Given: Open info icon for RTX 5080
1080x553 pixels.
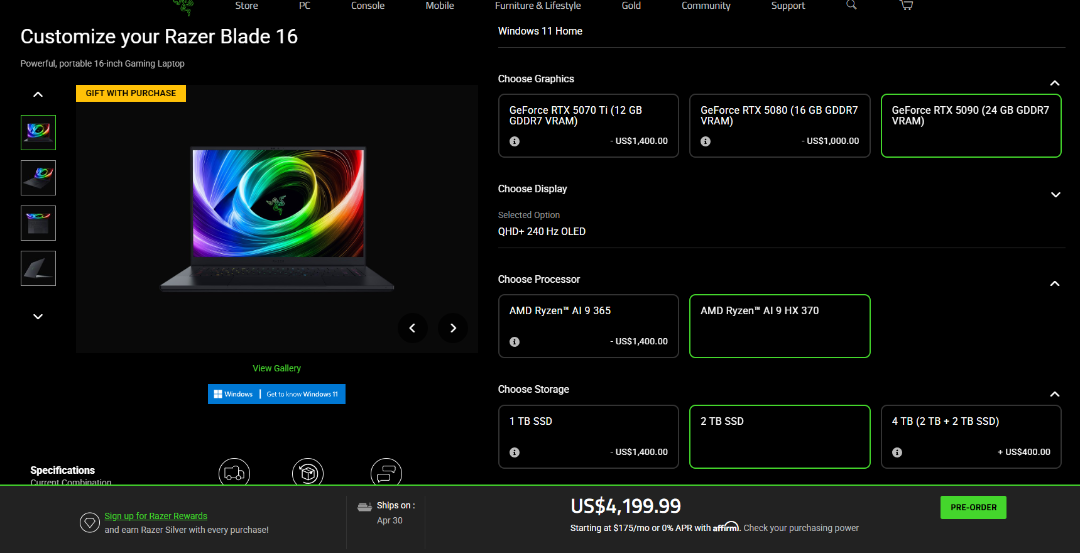Looking at the screenshot, I should click(705, 141).
